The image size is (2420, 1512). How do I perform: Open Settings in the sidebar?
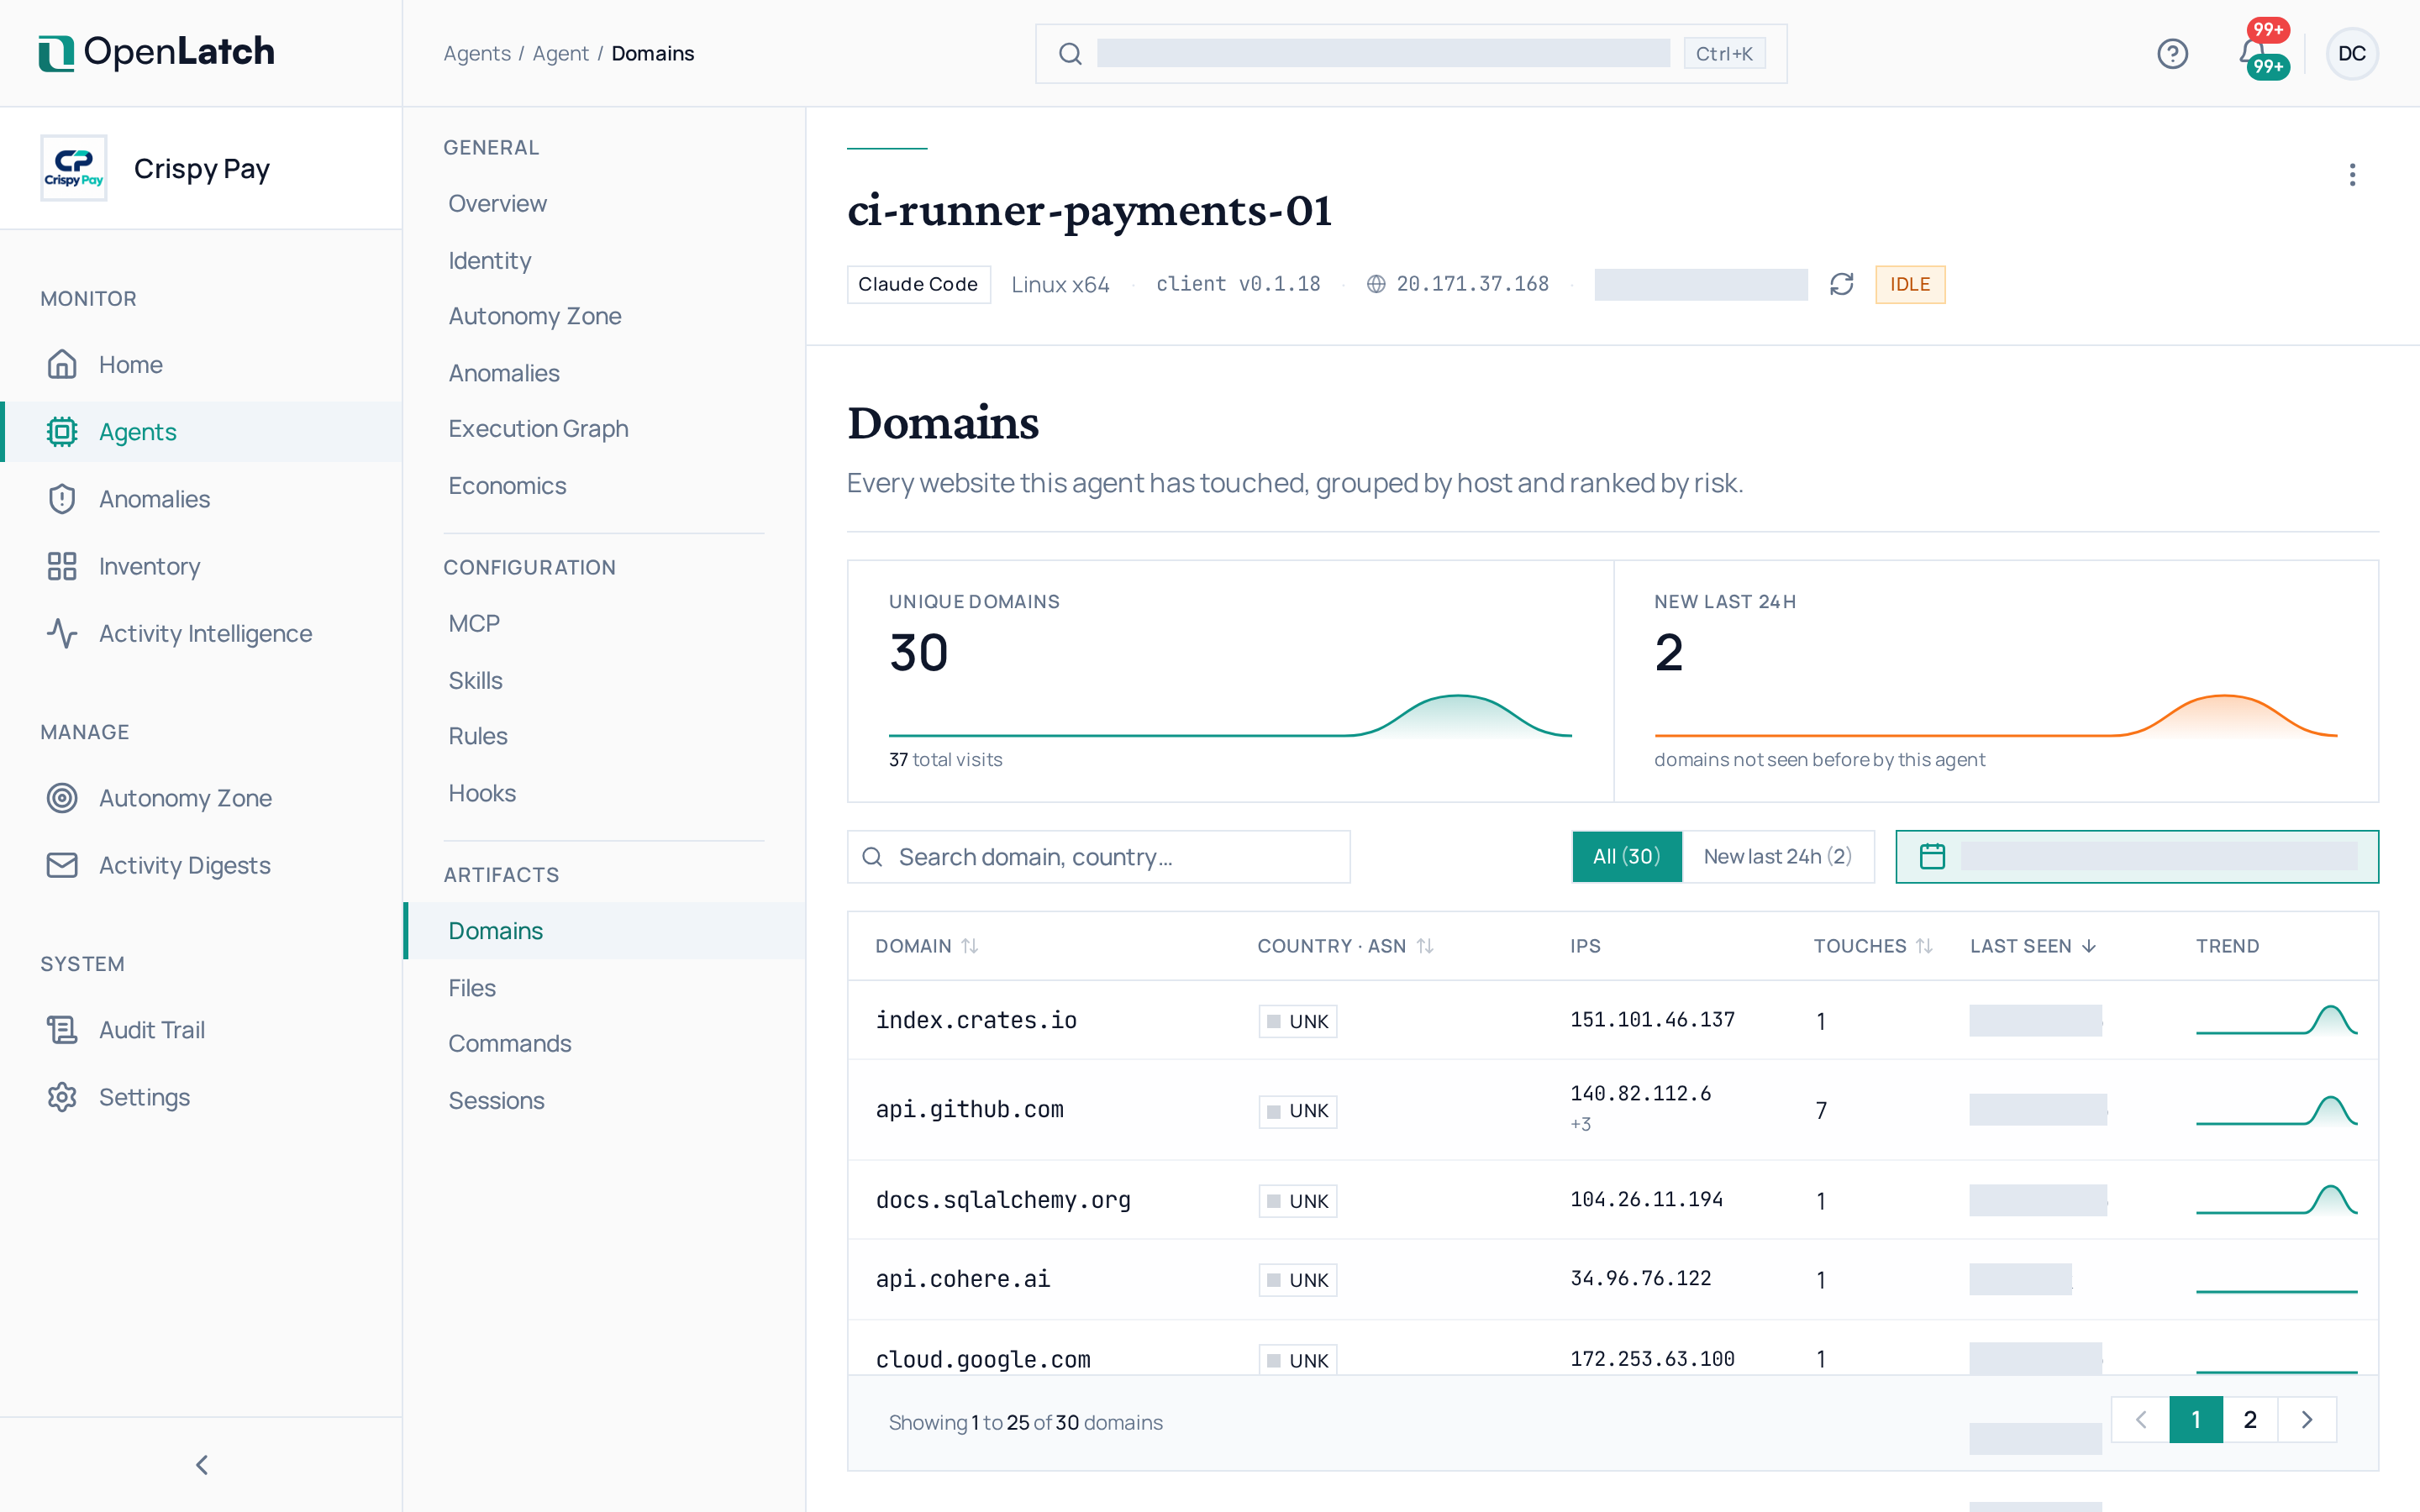tap(201, 1097)
